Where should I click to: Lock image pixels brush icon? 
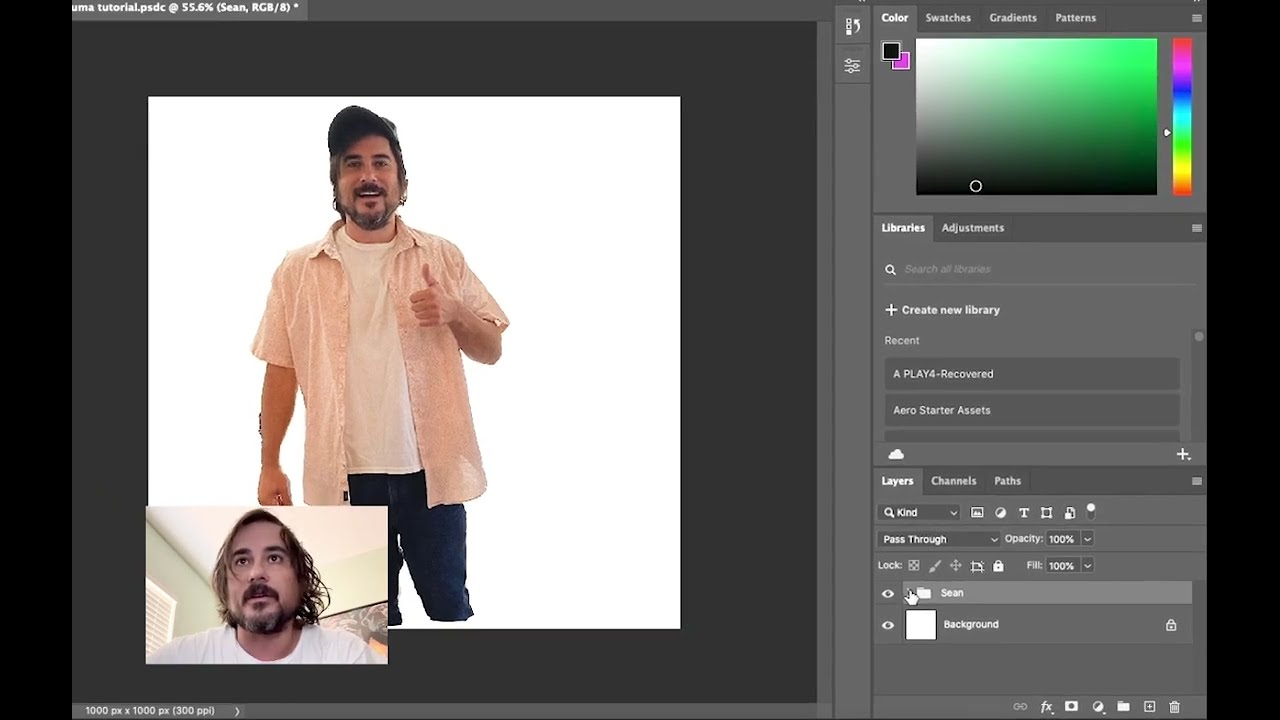pyautogui.click(x=934, y=566)
